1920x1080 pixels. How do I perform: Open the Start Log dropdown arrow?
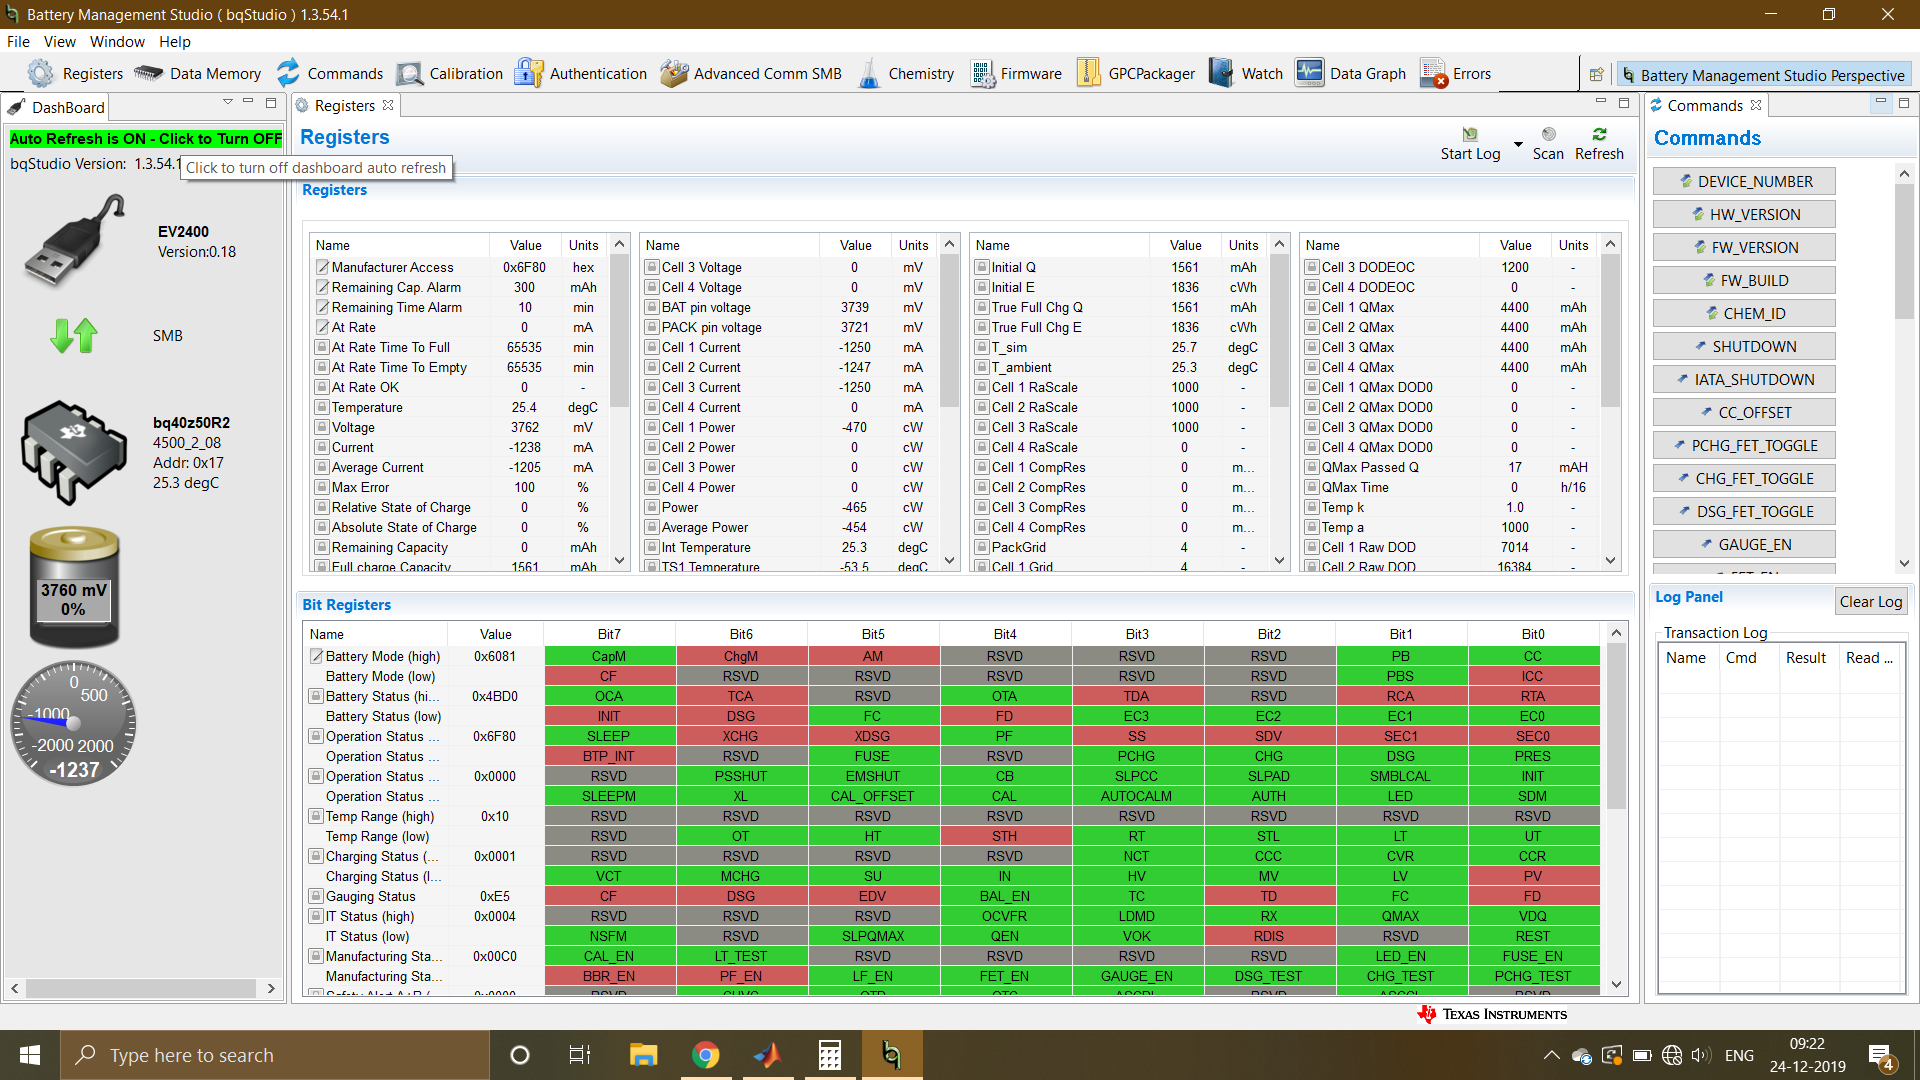point(1518,144)
